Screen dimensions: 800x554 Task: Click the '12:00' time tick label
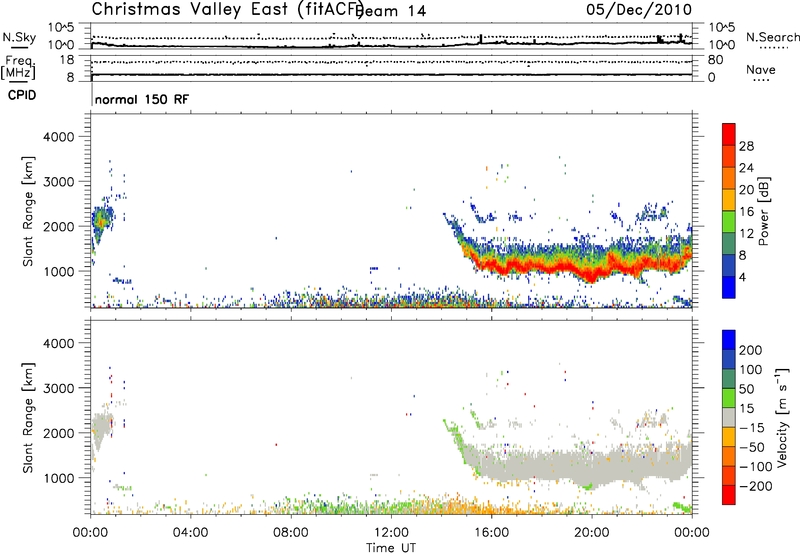coord(391,533)
